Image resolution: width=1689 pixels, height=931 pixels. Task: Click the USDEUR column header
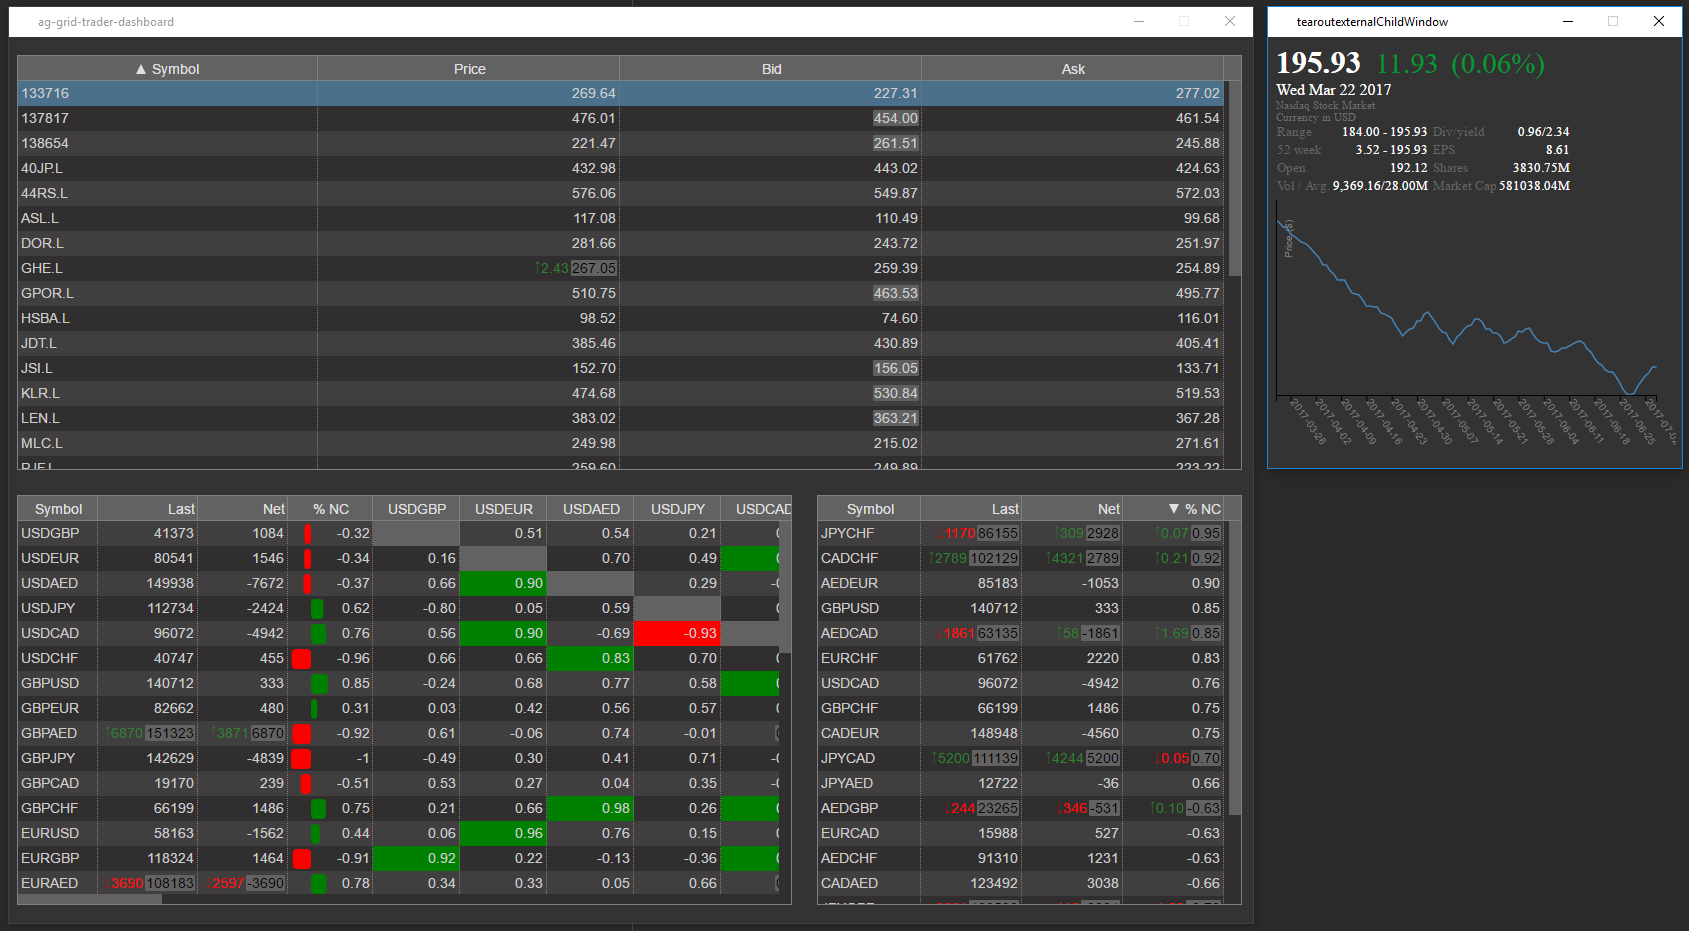(504, 509)
